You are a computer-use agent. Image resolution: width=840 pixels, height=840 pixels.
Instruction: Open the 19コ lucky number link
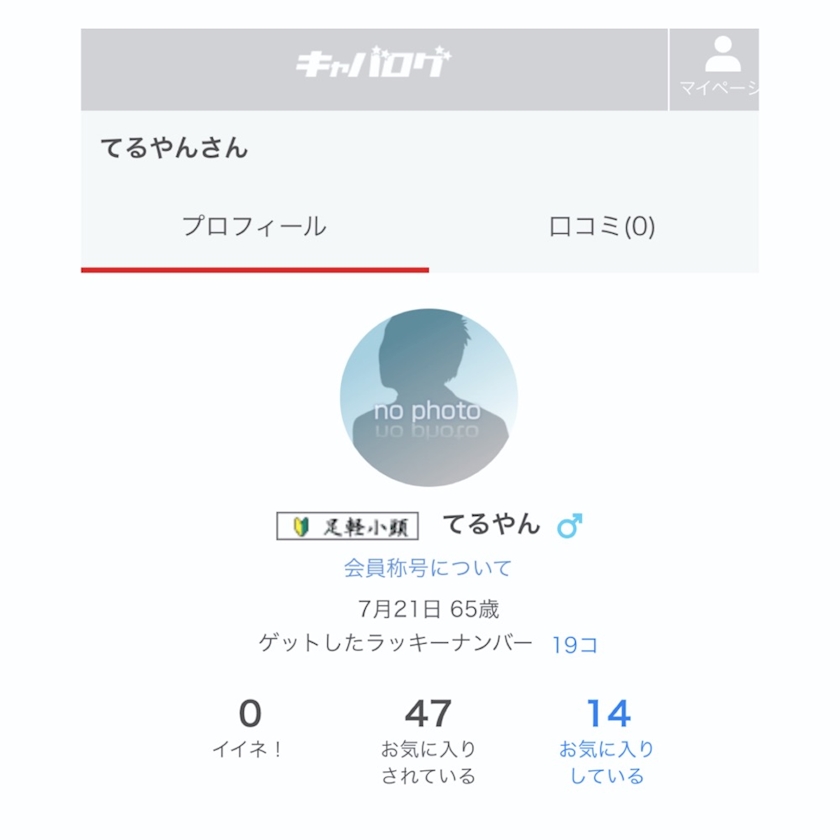[x=575, y=645]
